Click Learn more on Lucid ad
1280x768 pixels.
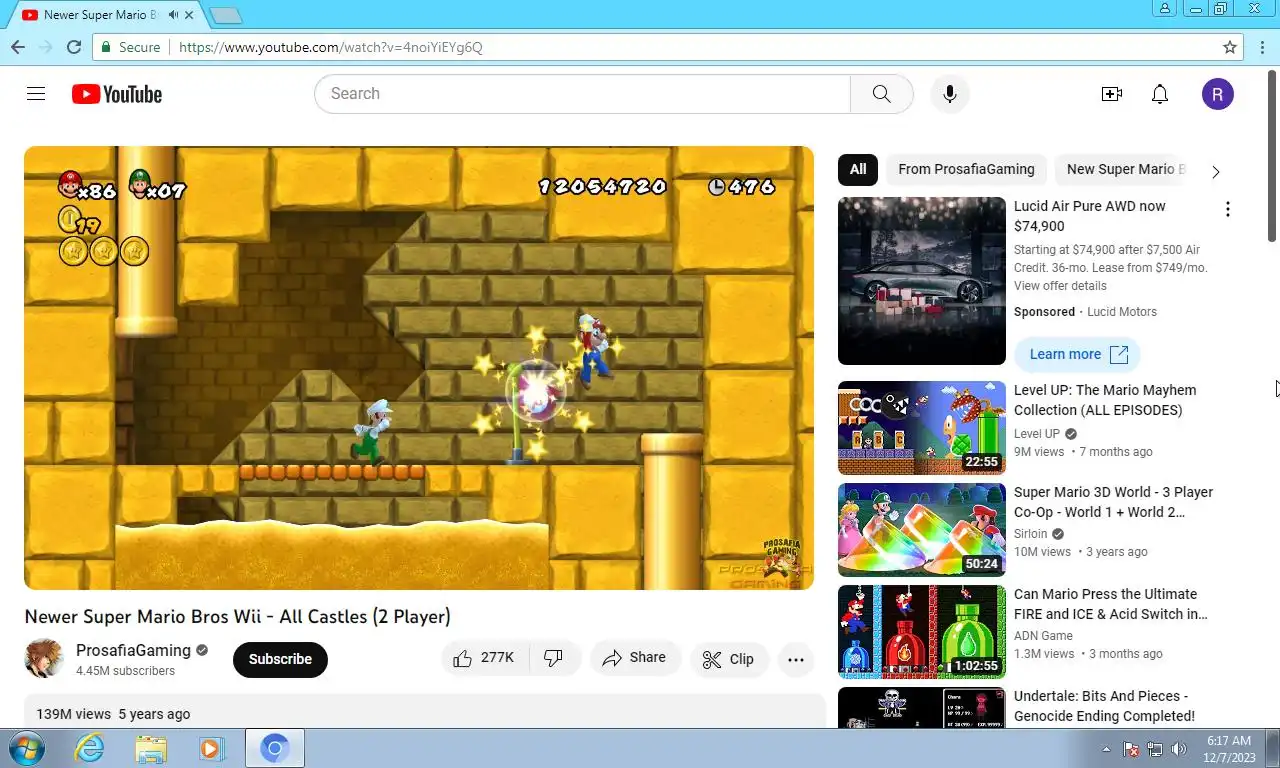pyautogui.click(x=1078, y=354)
